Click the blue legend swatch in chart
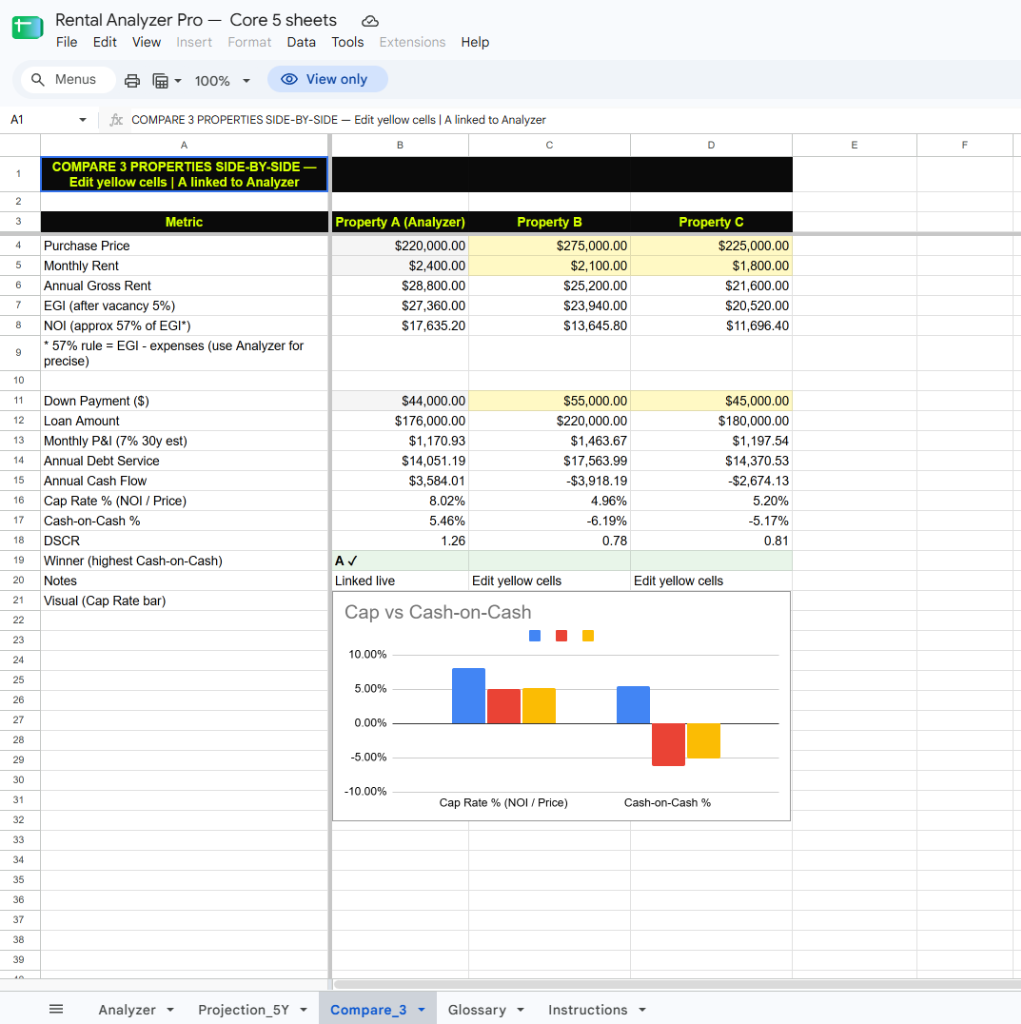 pos(535,635)
